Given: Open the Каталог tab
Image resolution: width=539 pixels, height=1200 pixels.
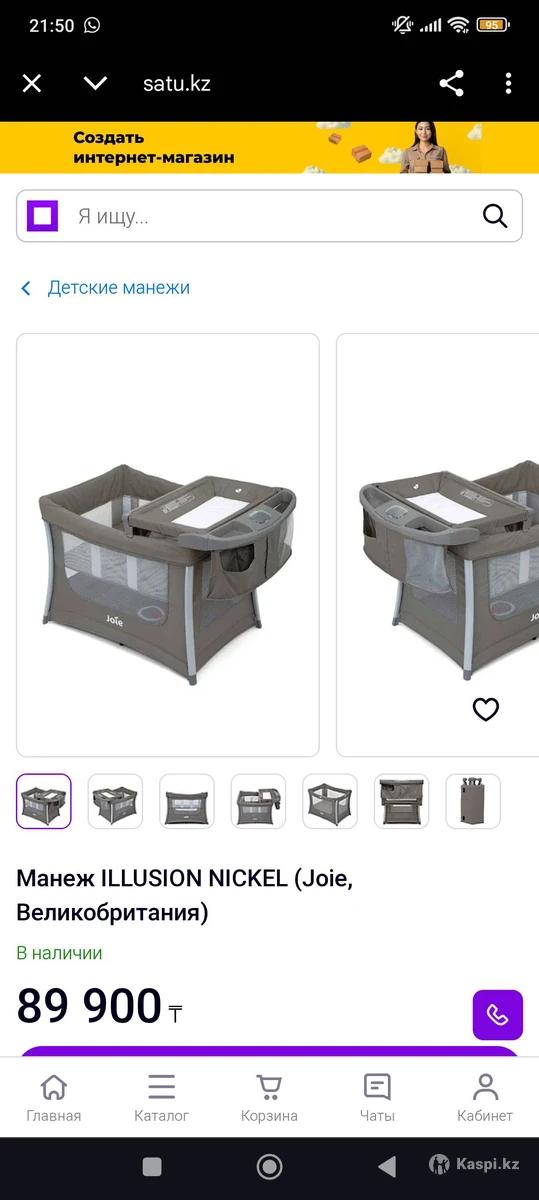Looking at the screenshot, I should 161,1098.
